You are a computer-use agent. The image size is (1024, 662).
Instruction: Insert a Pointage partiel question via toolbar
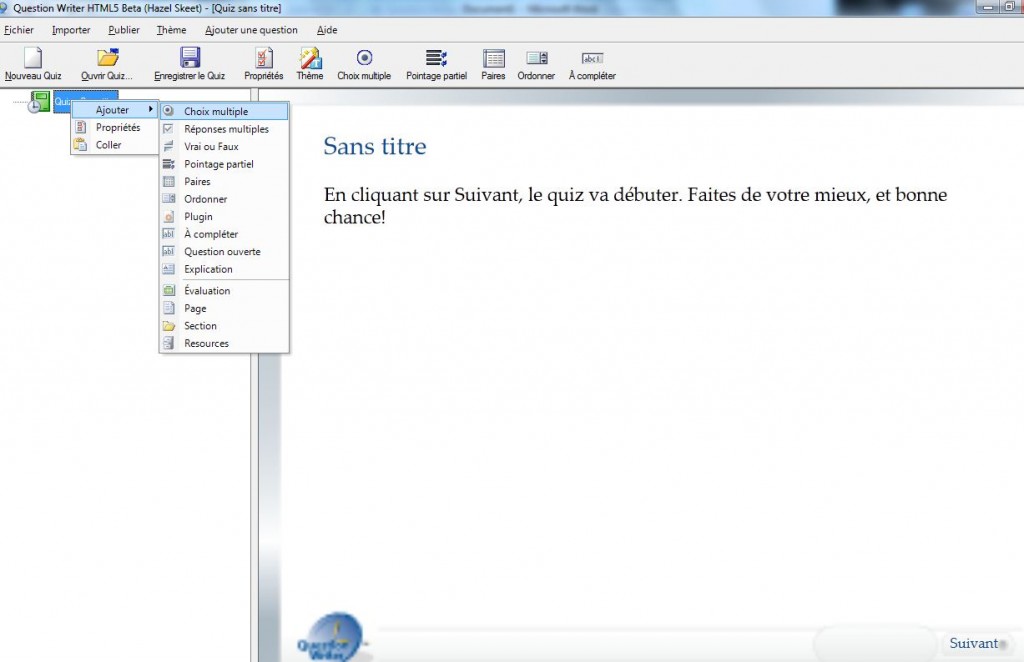pos(436,62)
